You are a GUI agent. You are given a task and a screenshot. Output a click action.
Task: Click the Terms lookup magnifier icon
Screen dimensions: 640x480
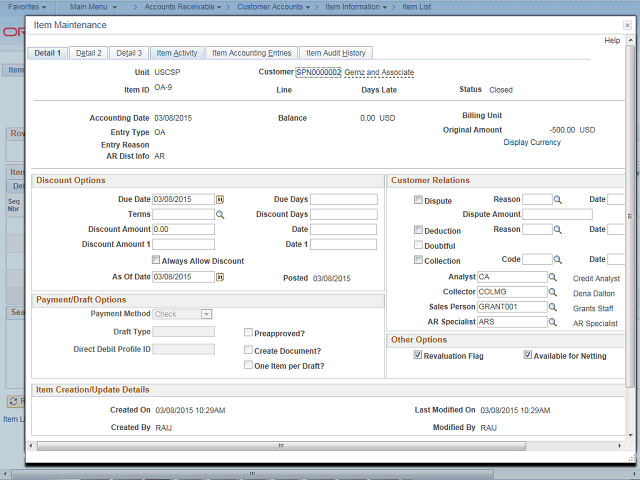point(220,215)
